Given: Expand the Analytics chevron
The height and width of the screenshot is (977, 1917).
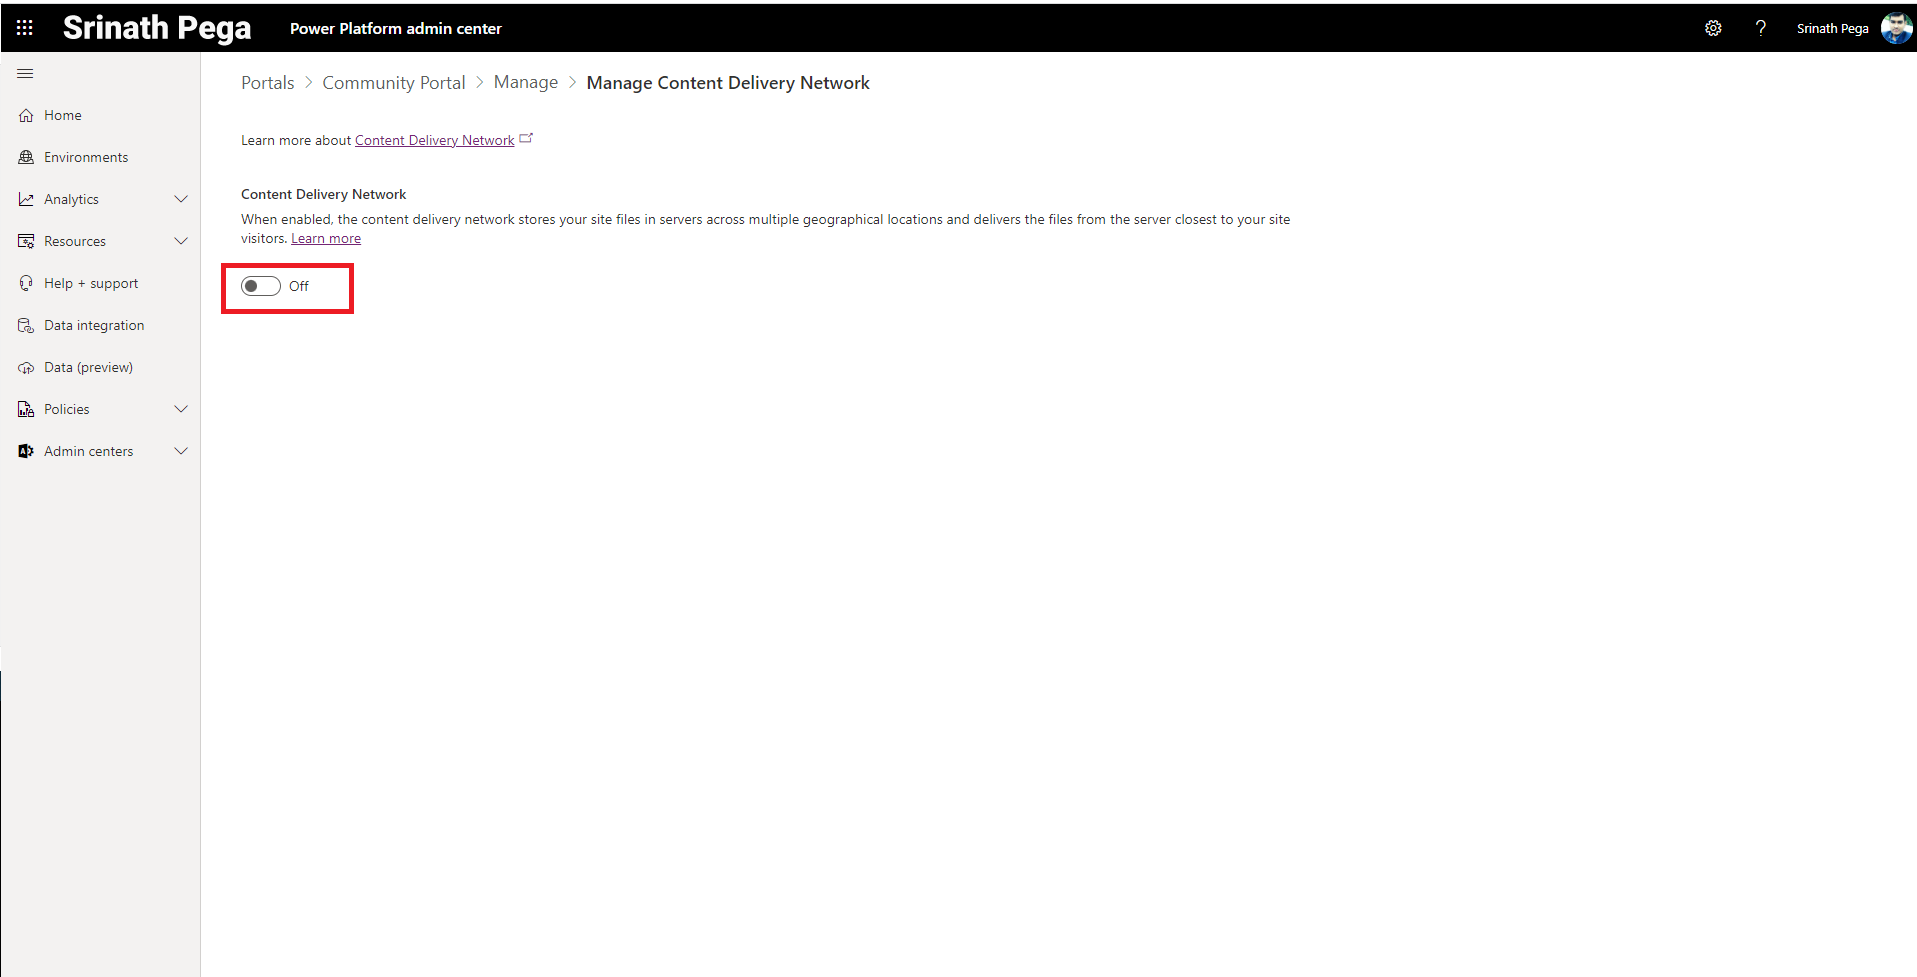Looking at the screenshot, I should click(181, 200).
